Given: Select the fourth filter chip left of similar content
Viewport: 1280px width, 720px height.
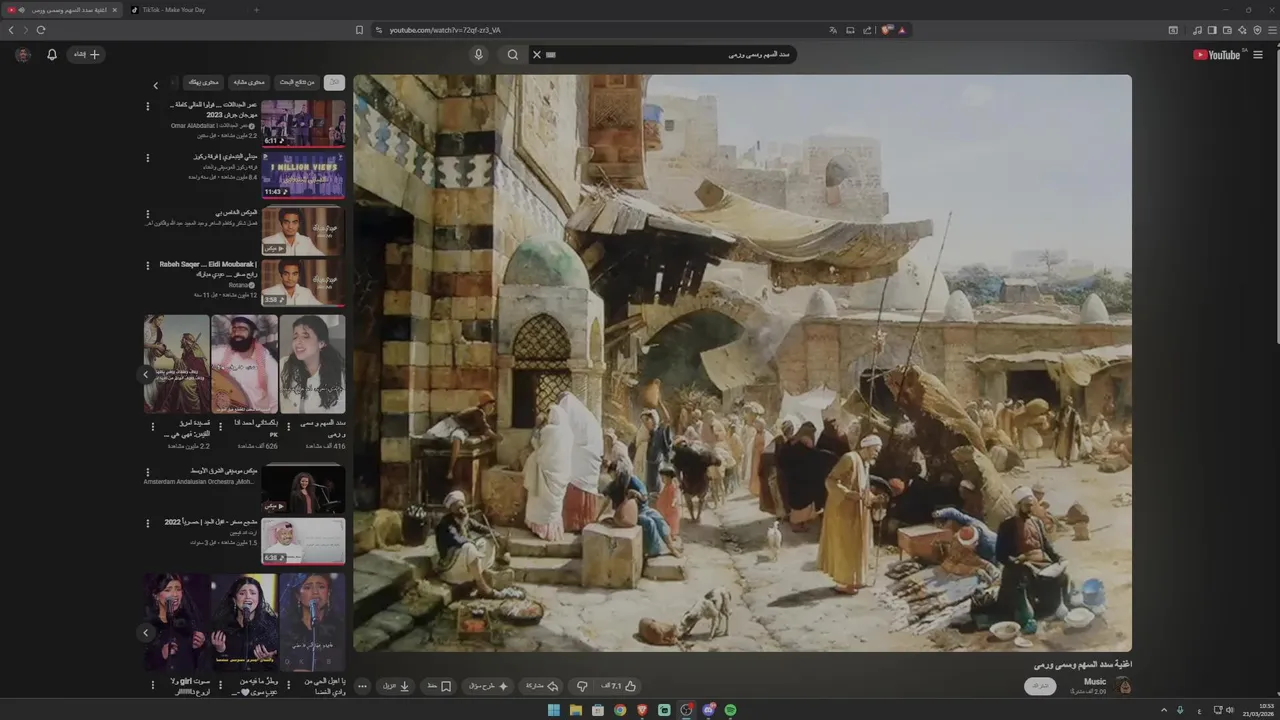Looking at the screenshot, I should tap(203, 82).
